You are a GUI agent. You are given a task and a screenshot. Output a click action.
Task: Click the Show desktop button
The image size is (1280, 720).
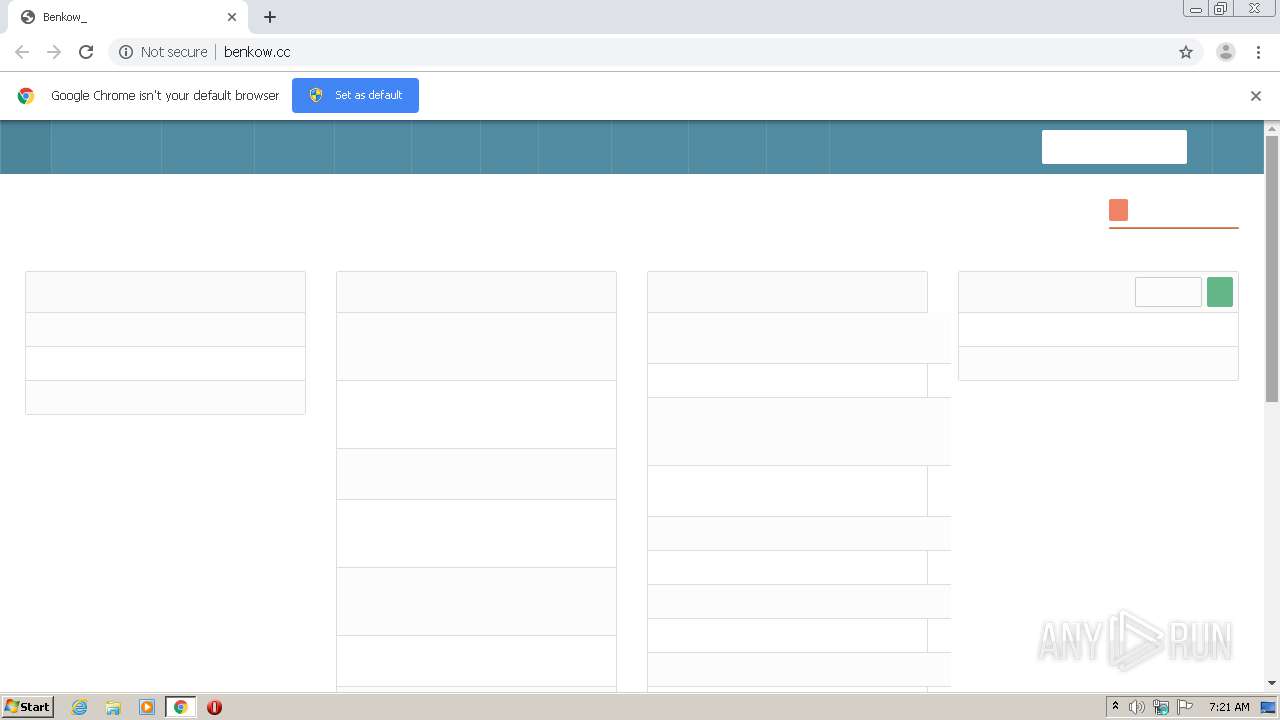coord(1269,707)
